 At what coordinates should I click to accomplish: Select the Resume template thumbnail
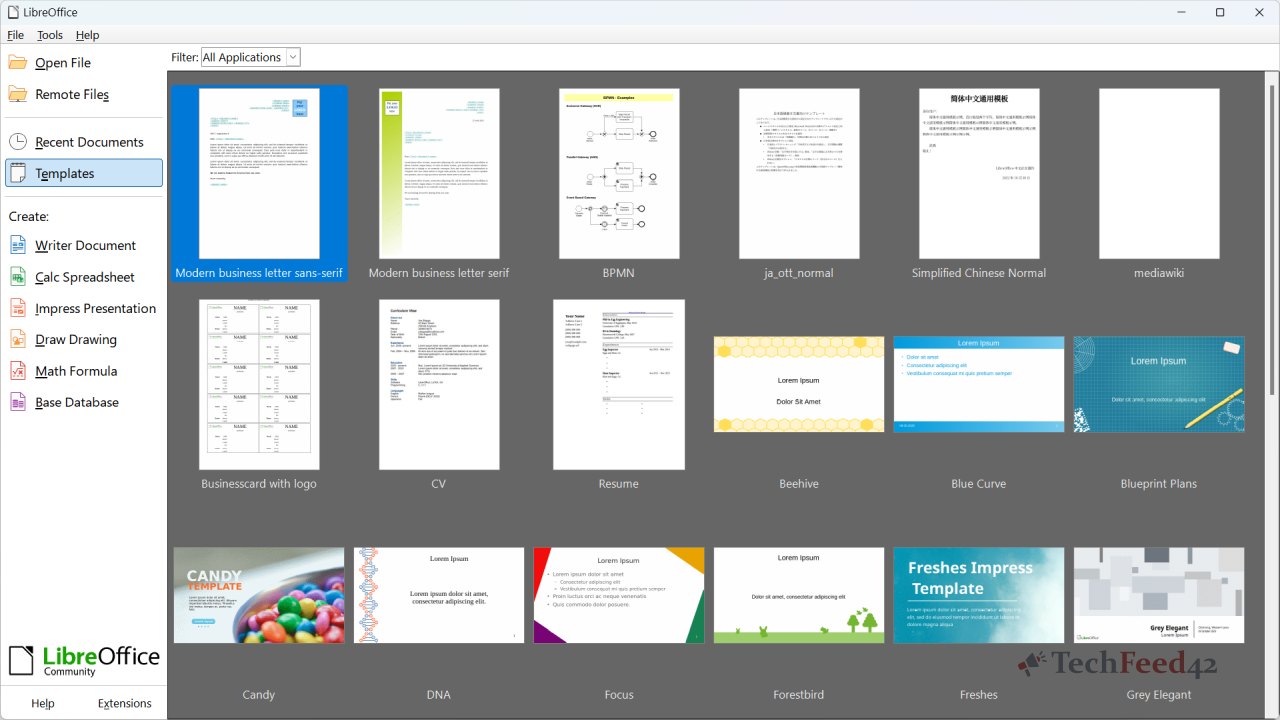pyautogui.click(x=619, y=384)
